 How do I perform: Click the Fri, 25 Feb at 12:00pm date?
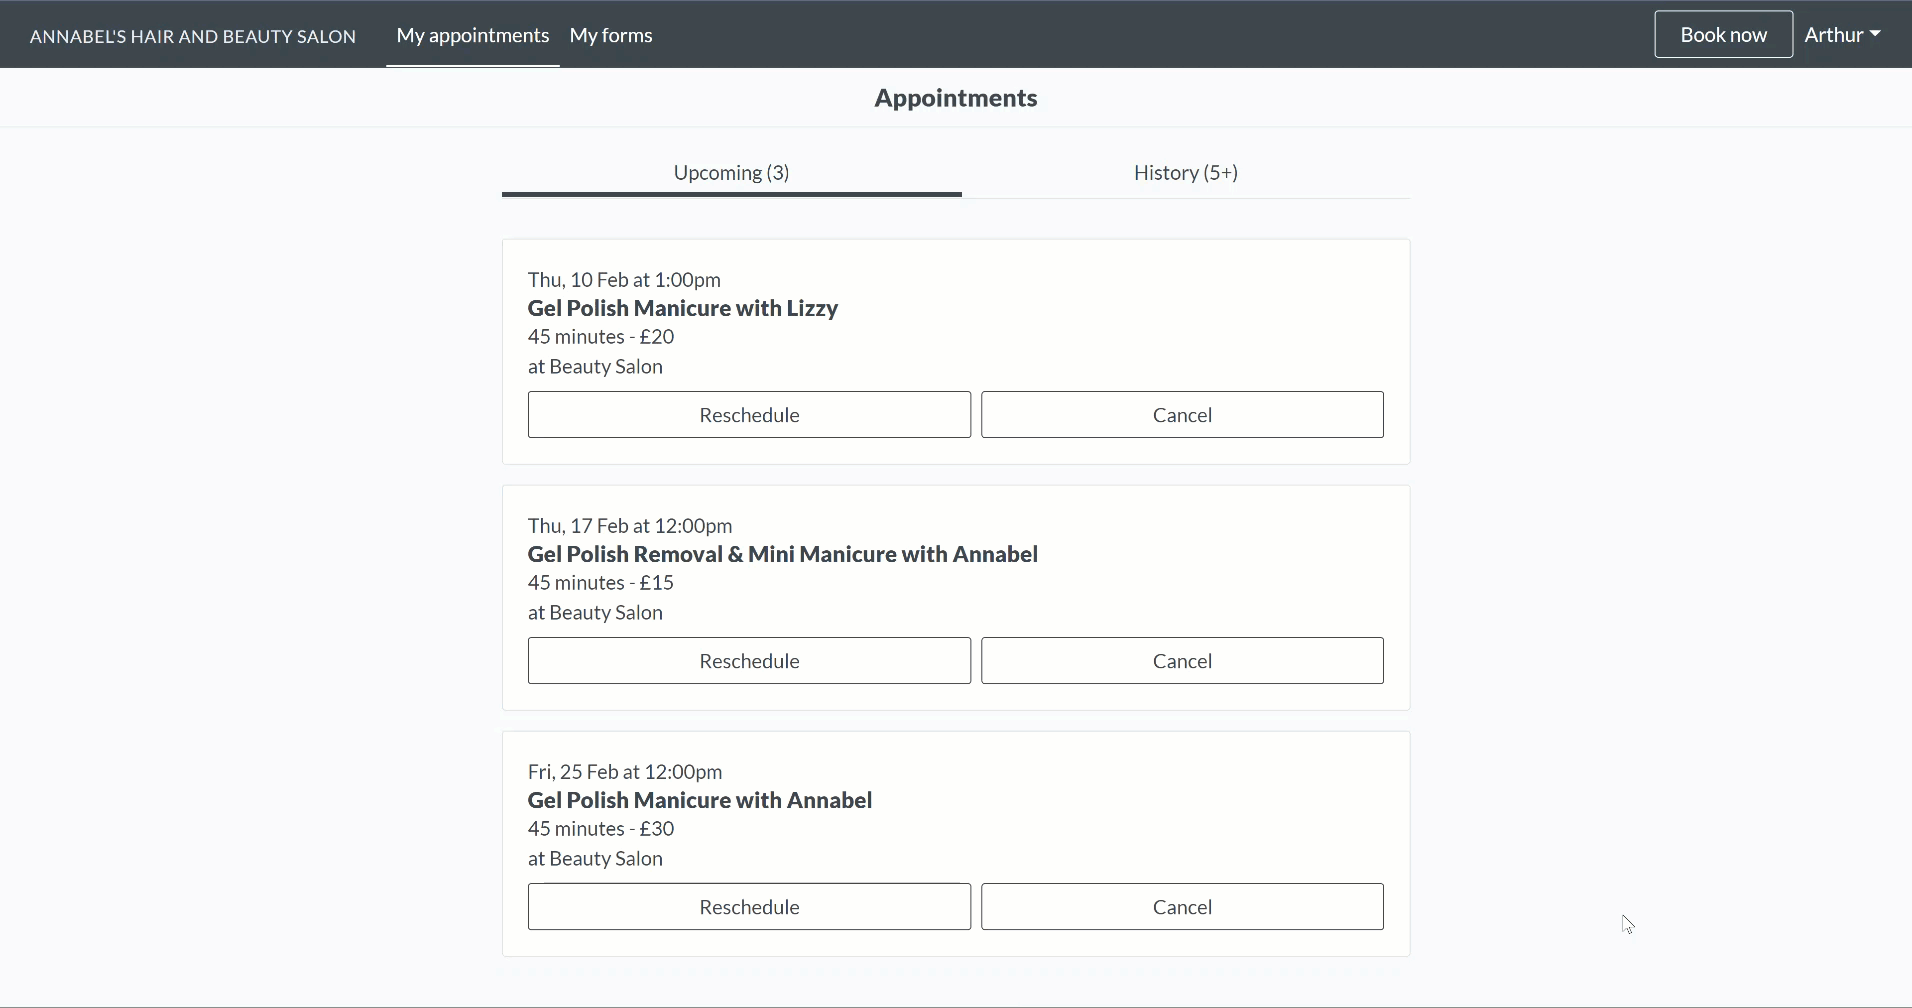click(625, 772)
